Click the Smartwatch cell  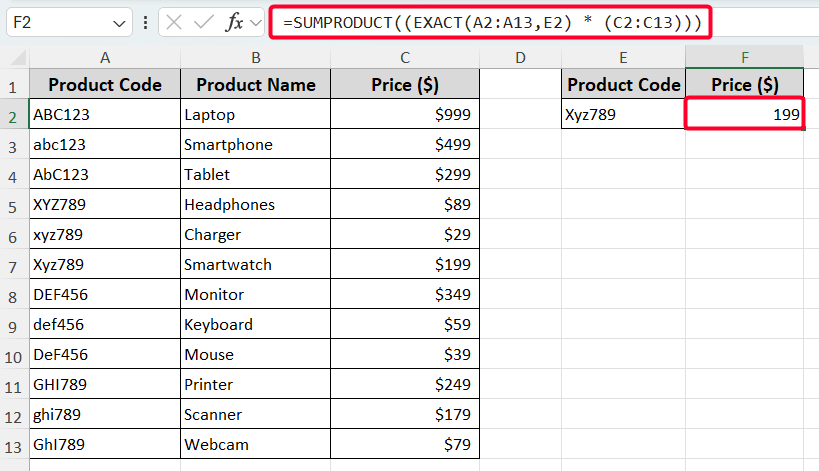[255, 265]
